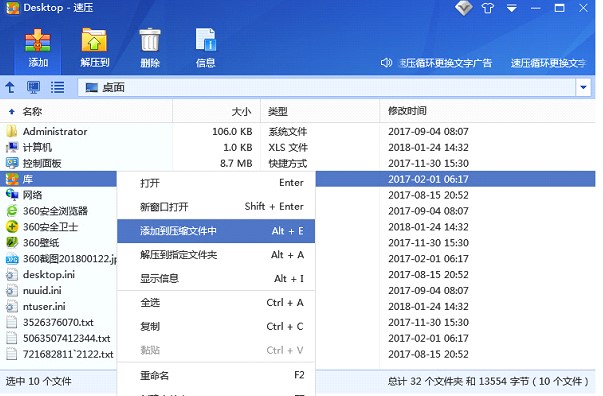This screenshot has width=603, height=396.
Task: Sort by 修改时间 column header
Action: 407,111
